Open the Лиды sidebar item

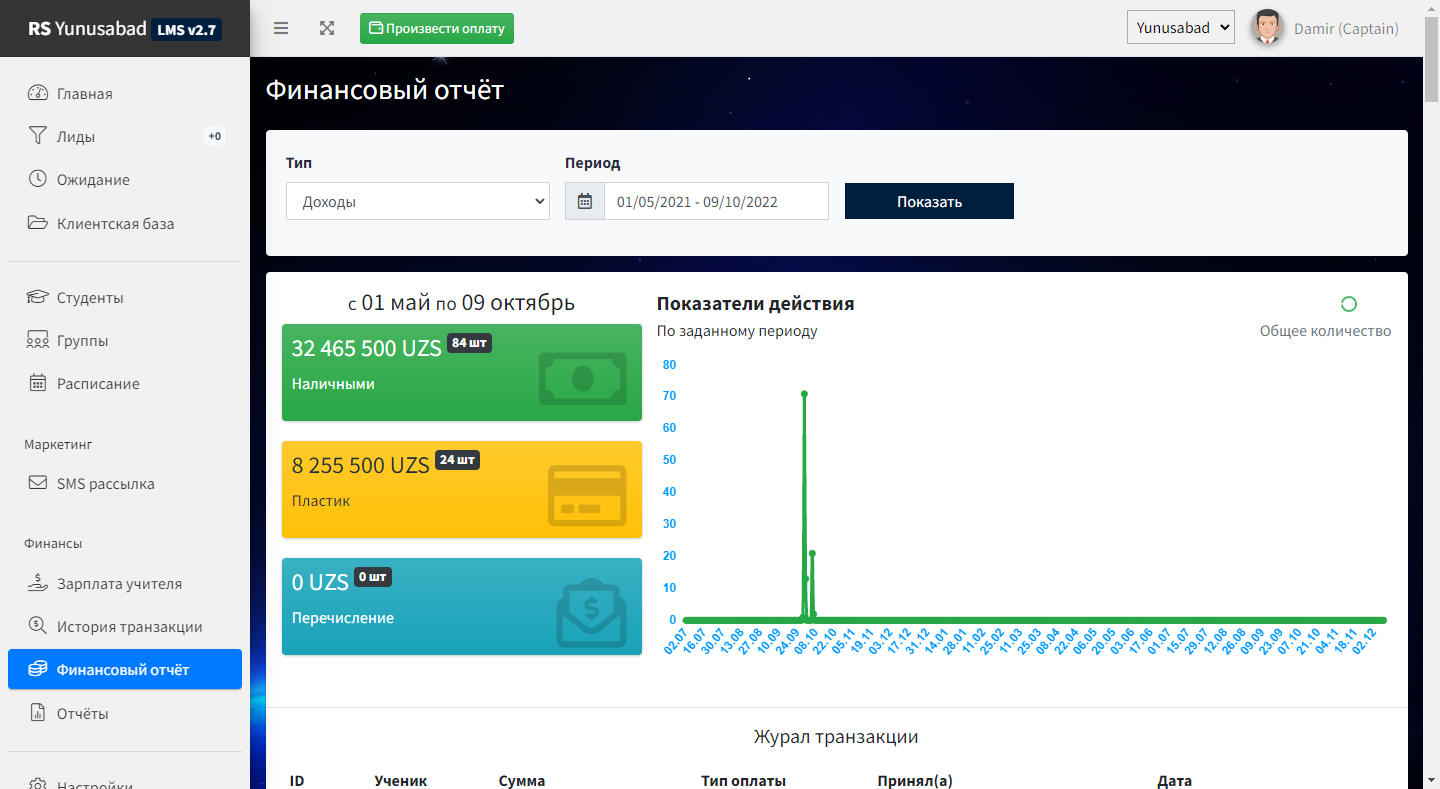pos(76,137)
